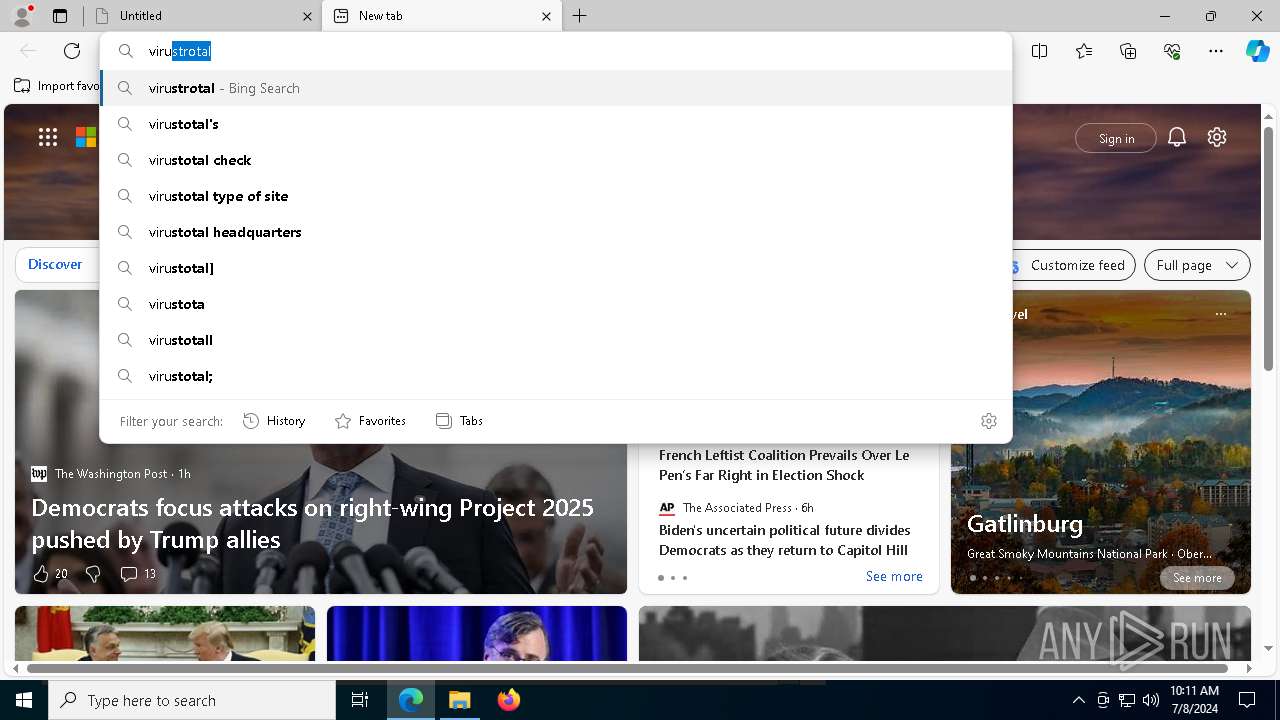Close the New tab tab
Viewport: 1280px width, 720px height.
click(546, 16)
